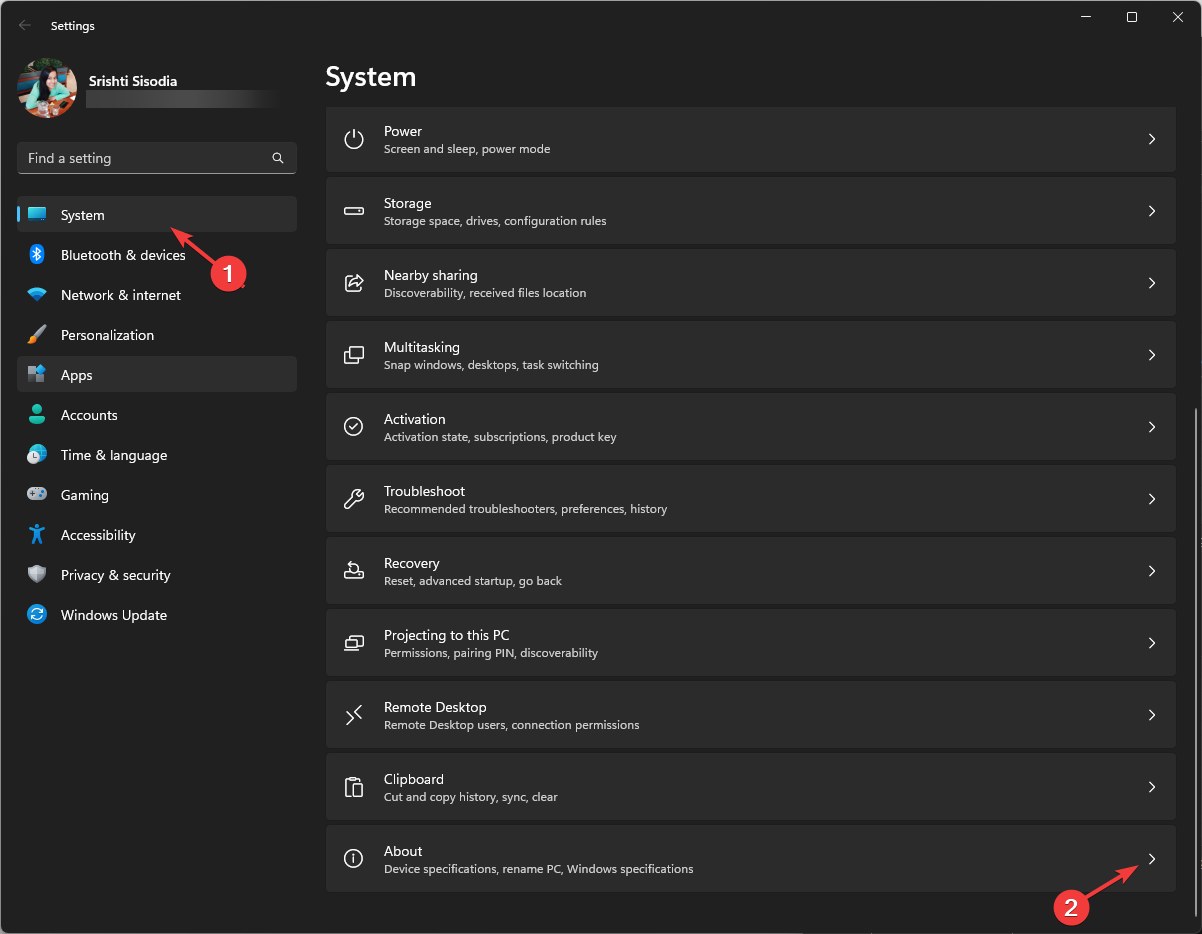Open Projecting to this PC chevron
Screen dimensions: 1202x934
tap(1152, 643)
